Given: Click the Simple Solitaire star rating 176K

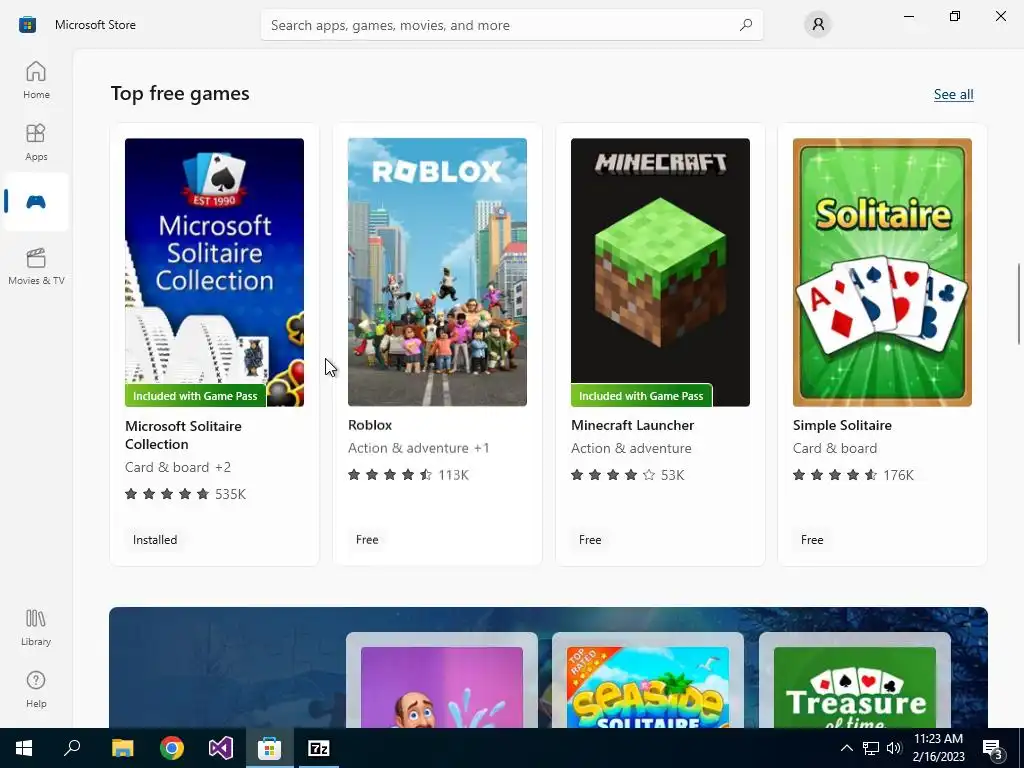Looking at the screenshot, I should 853,475.
